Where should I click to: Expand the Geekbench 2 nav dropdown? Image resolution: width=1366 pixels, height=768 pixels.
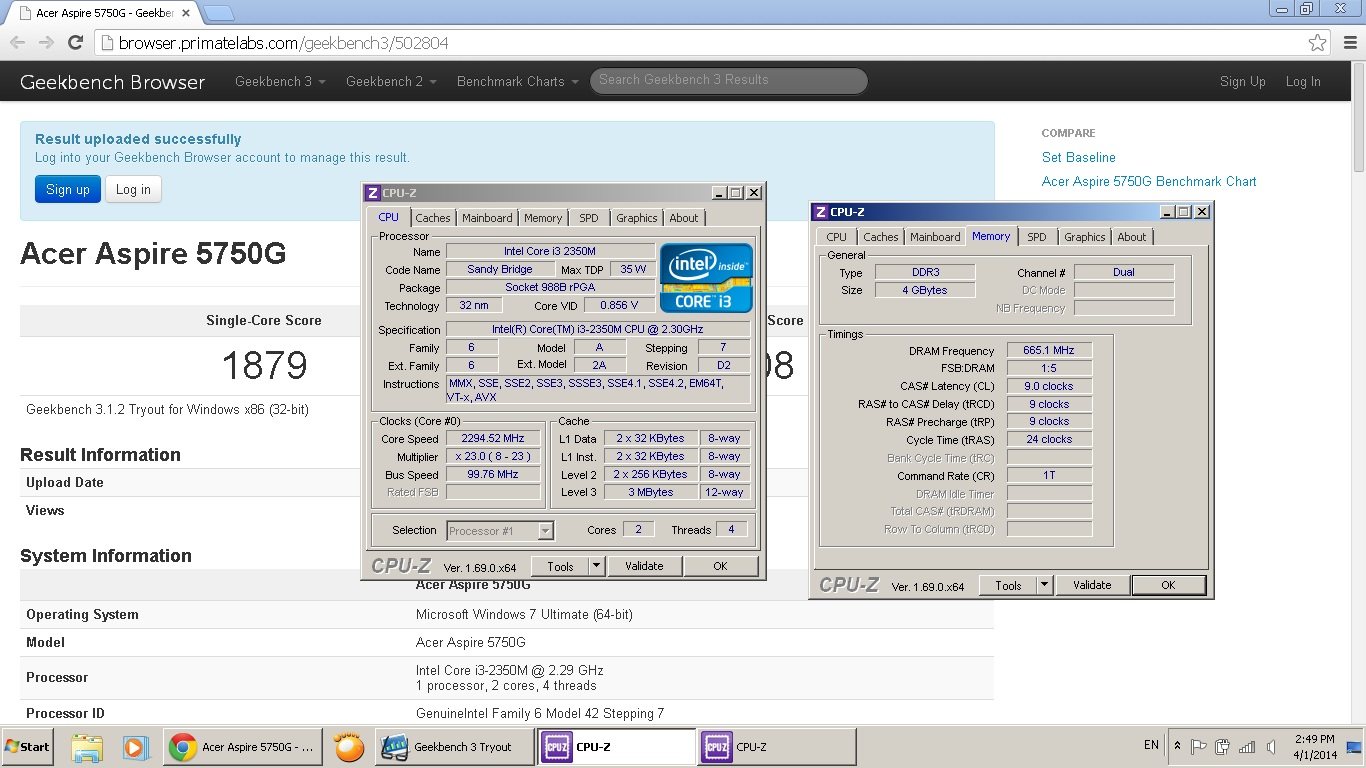[x=391, y=82]
